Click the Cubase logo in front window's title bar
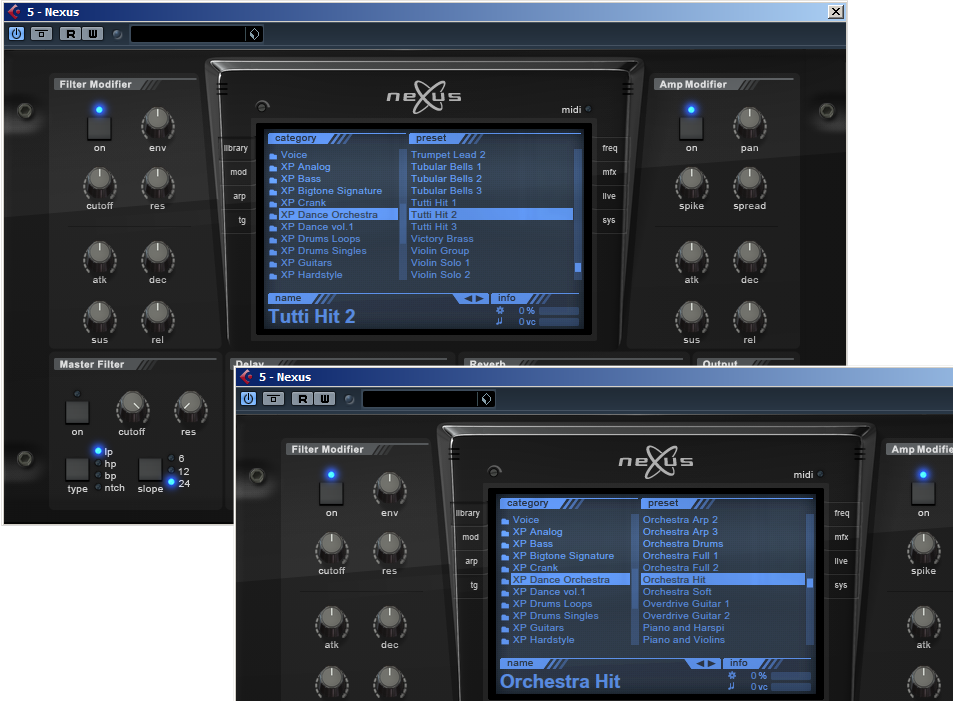The image size is (953, 701). tap(247, 377)
